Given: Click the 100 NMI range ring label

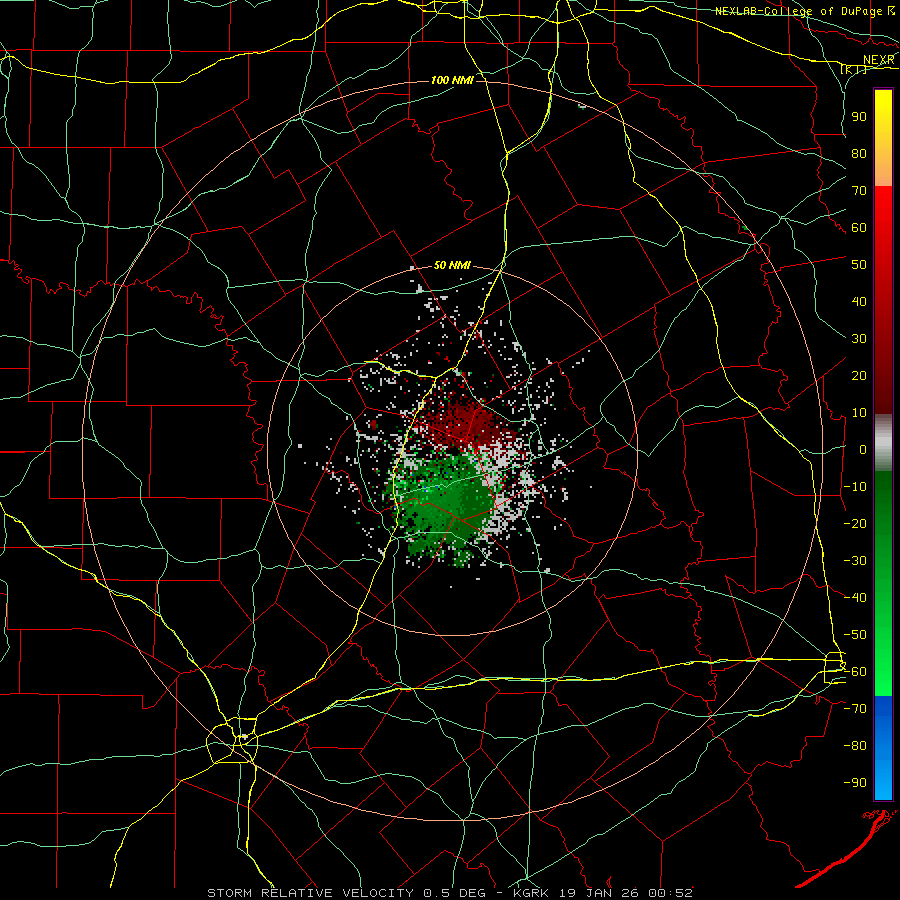Looking at the screenshot, I should click(x=452, y=80).
